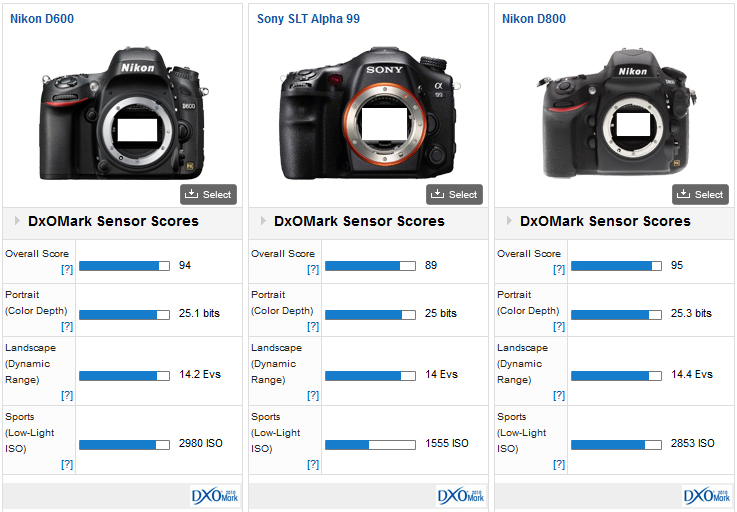Click the Nikon D800 camera image
The image size is (737, 512).
click(x=616, y=113)
